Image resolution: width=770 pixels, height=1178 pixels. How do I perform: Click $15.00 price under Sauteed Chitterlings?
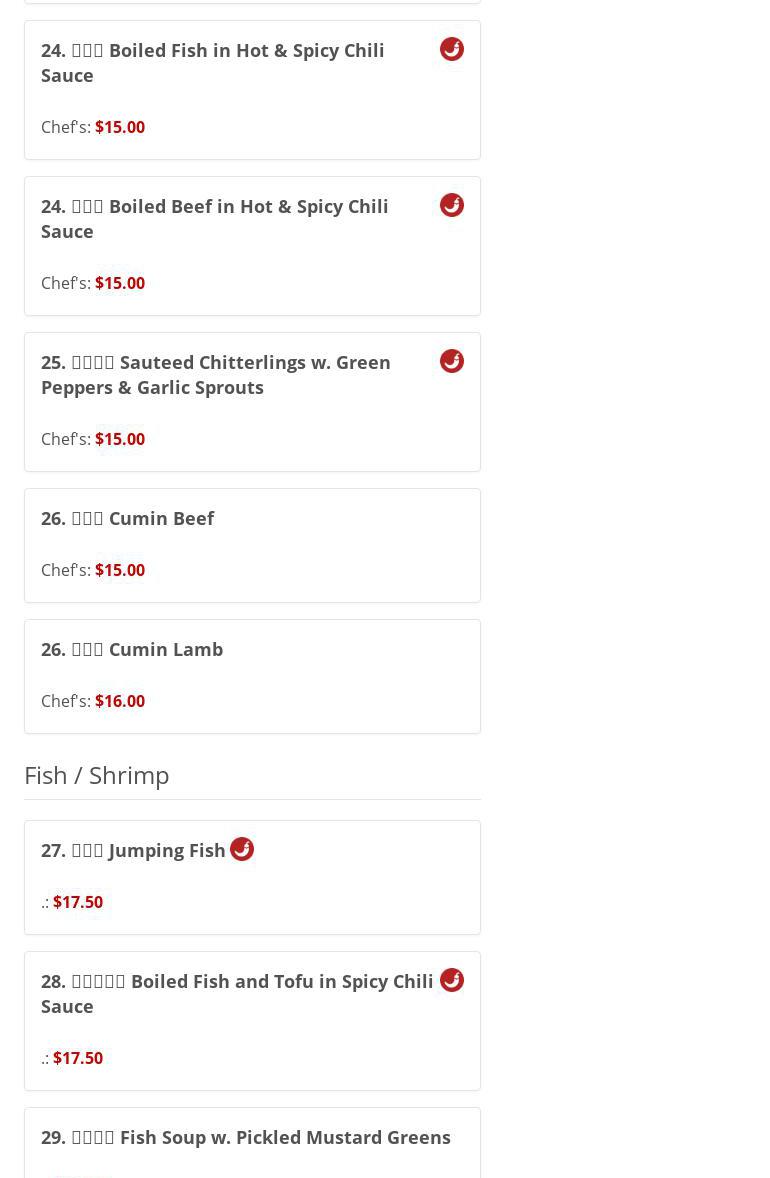pos(120,439)
